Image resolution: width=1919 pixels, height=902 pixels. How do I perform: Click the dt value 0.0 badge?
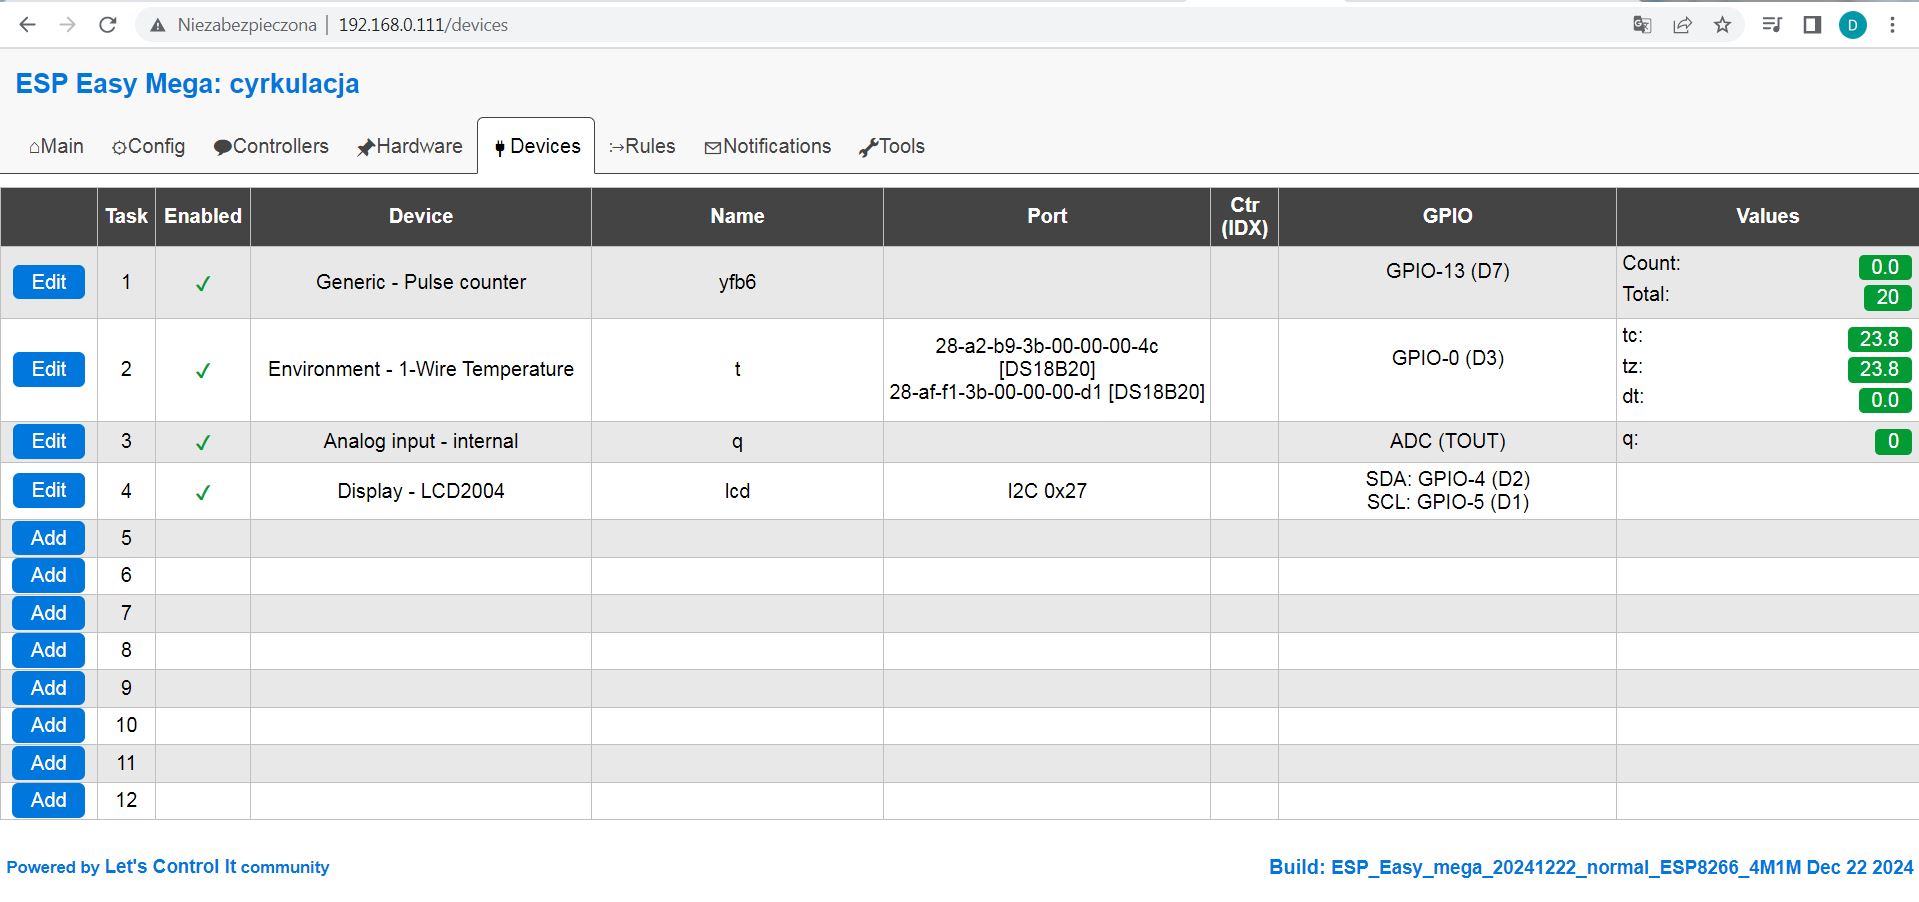click(x=1885, y=400)
